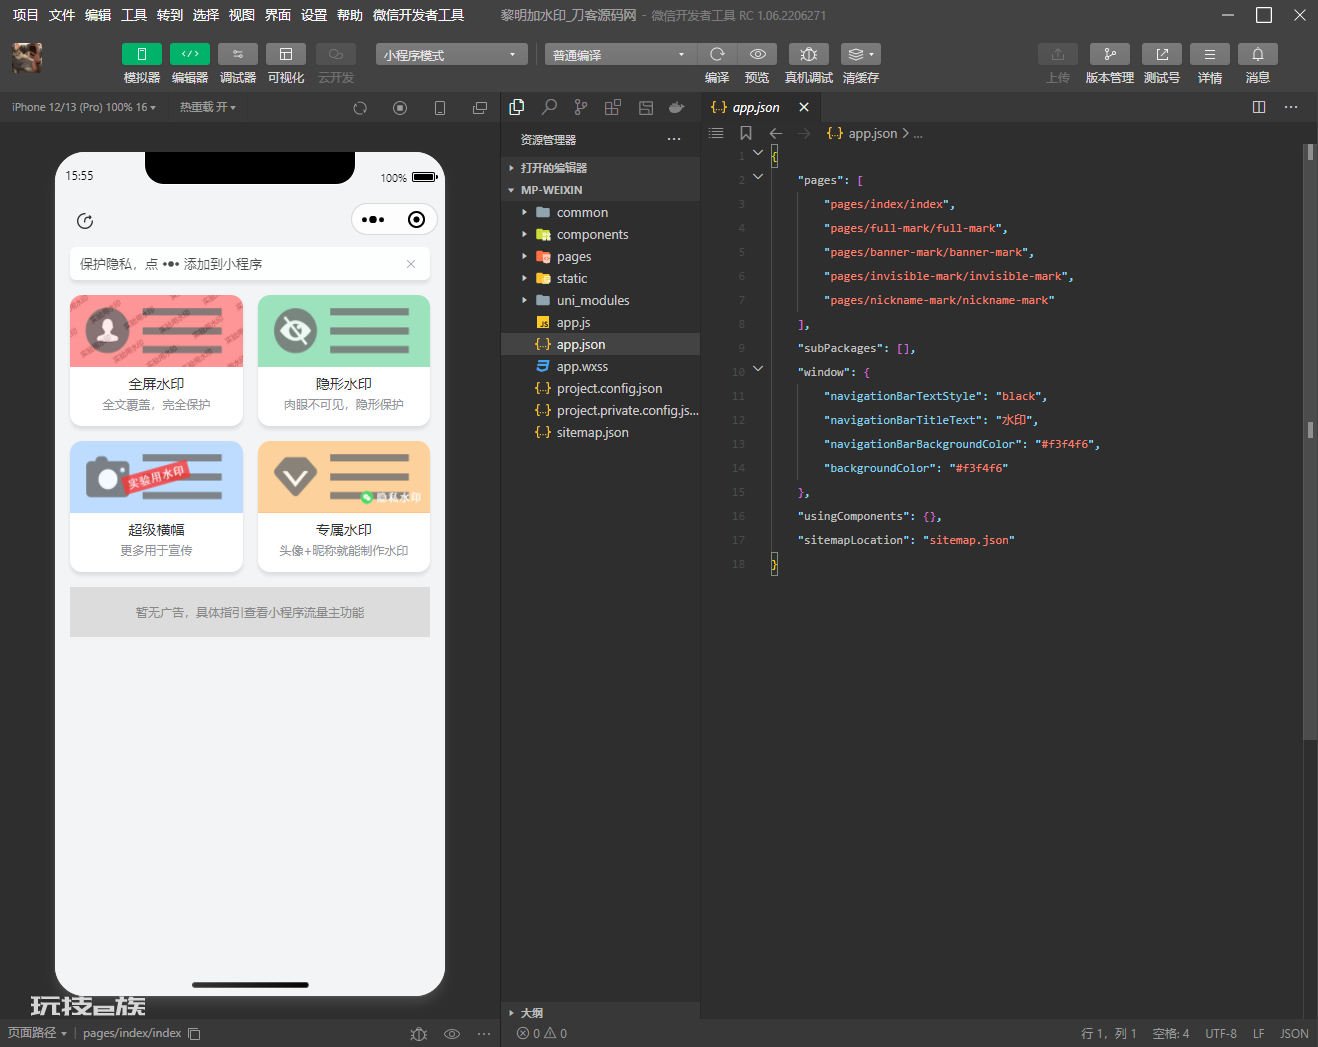Click the compile refresh icon
Screen dimensions: 1318x1047
point(717,54)
